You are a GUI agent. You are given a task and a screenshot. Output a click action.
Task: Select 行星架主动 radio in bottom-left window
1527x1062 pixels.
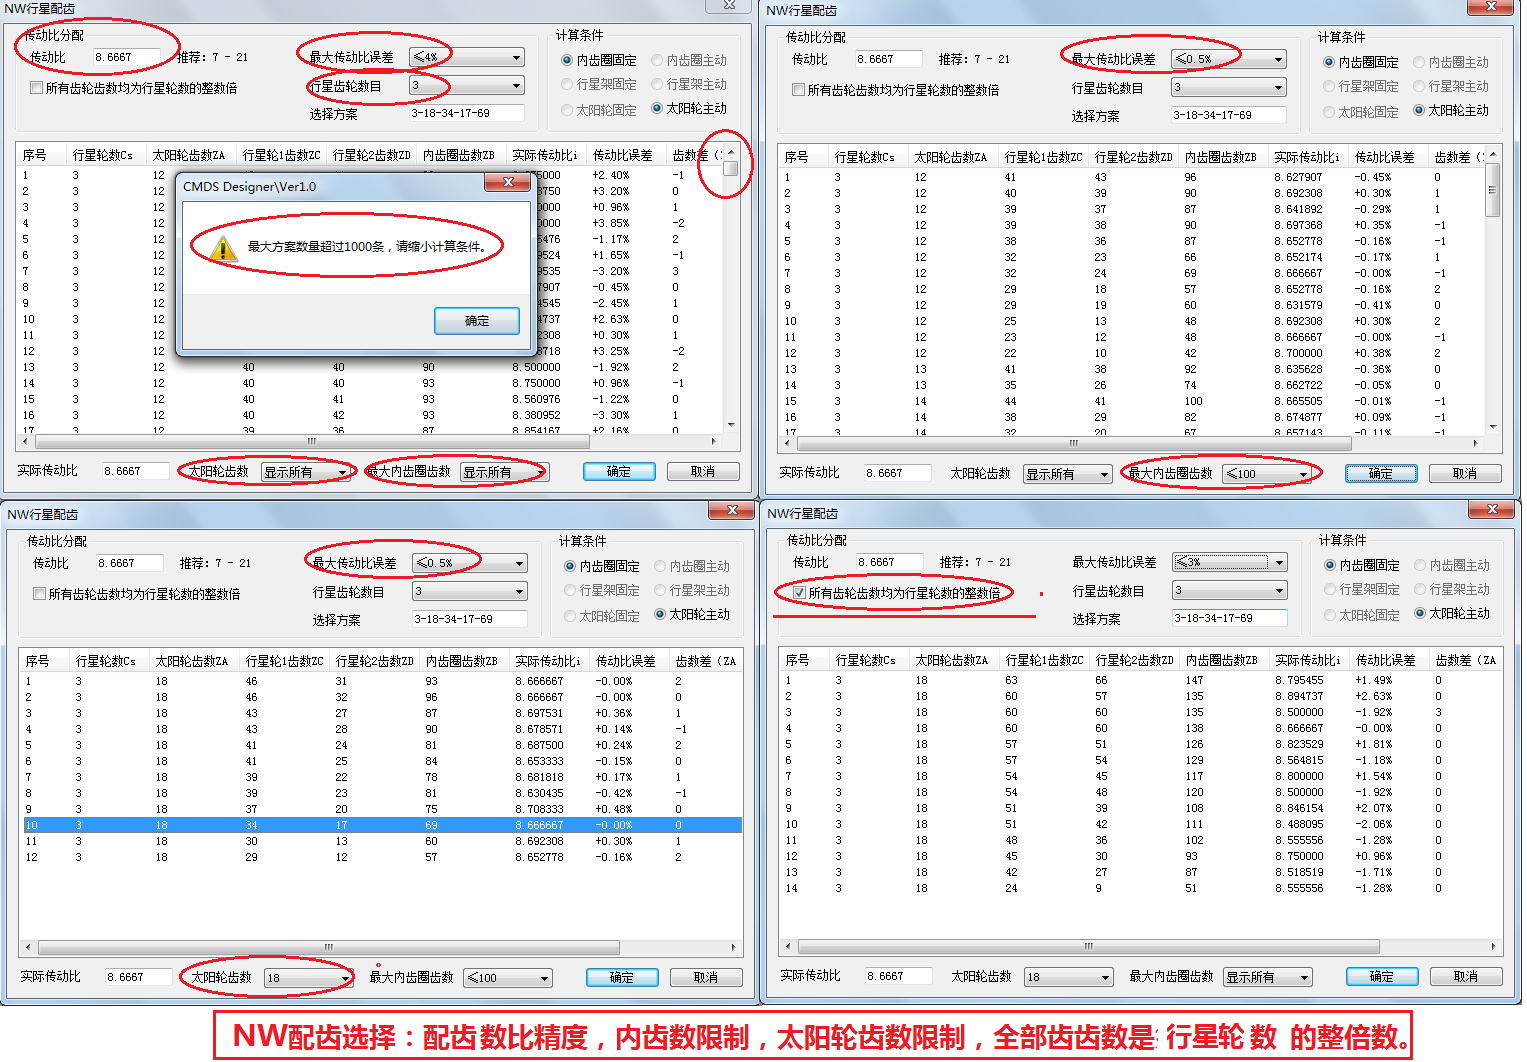[660, 590]
